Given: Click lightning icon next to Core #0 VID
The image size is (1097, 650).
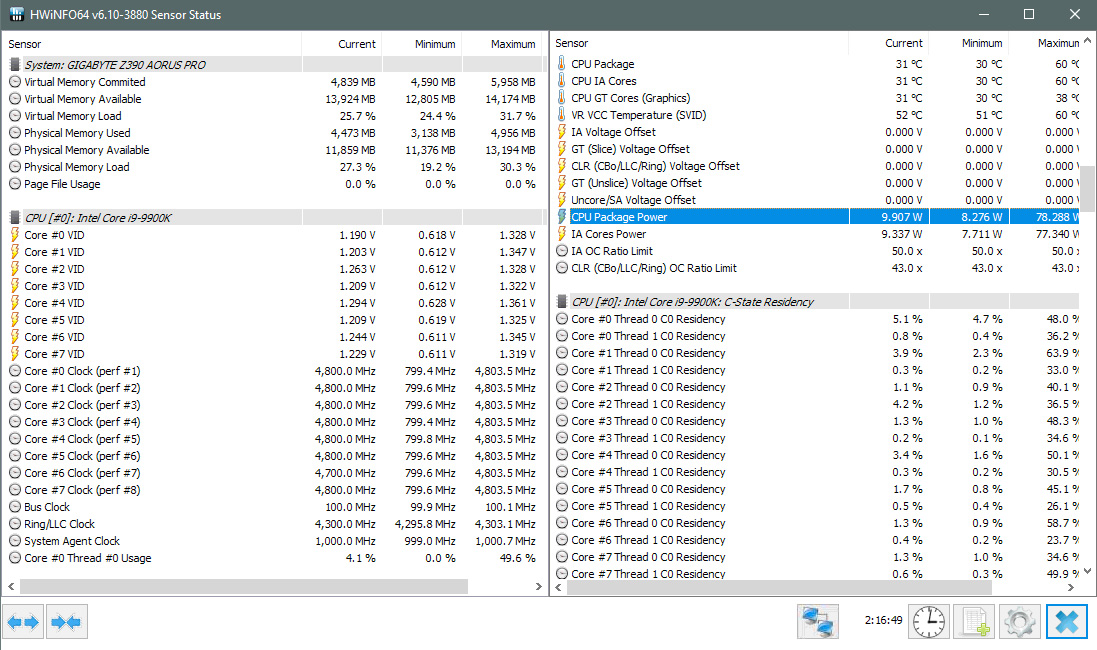Looking at the screenshot, I should [x=15, y=234].
